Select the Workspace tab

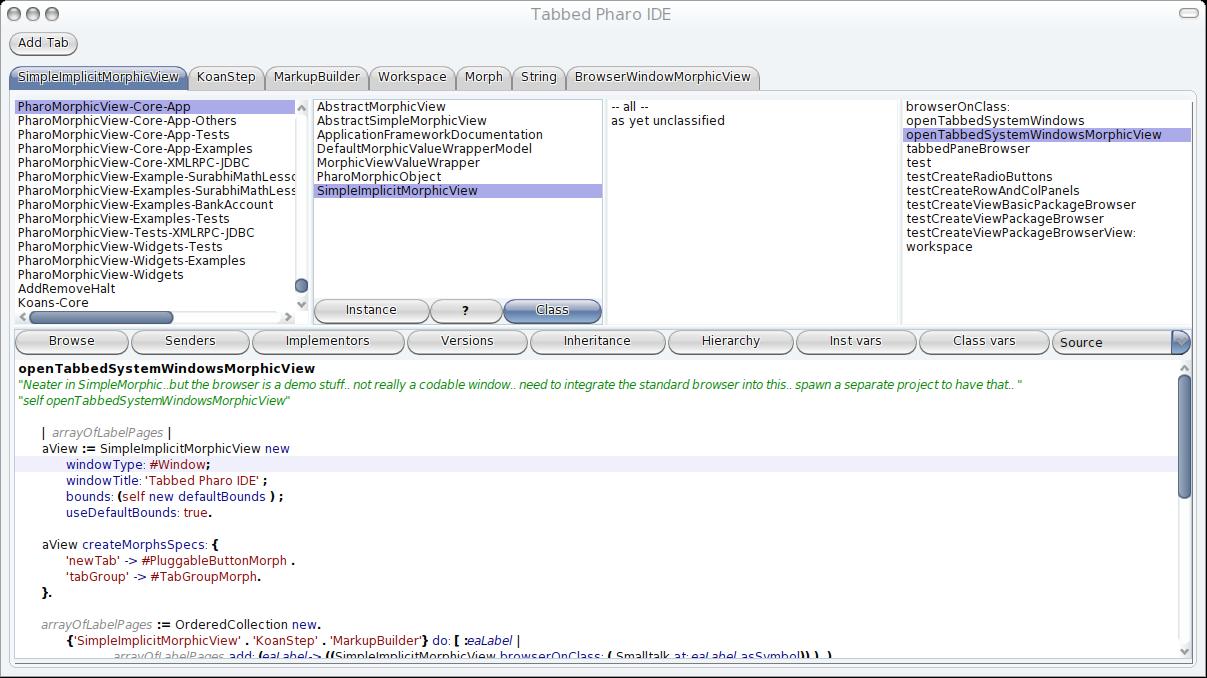click(412, 77)
